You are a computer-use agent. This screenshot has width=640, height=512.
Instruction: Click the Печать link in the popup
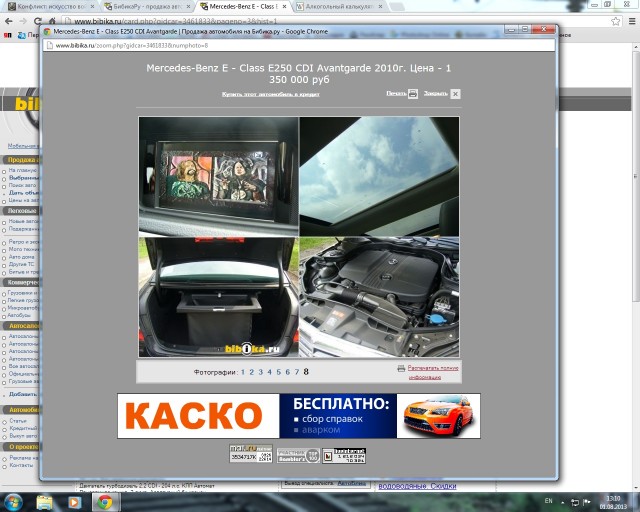(x=396, y=93)
